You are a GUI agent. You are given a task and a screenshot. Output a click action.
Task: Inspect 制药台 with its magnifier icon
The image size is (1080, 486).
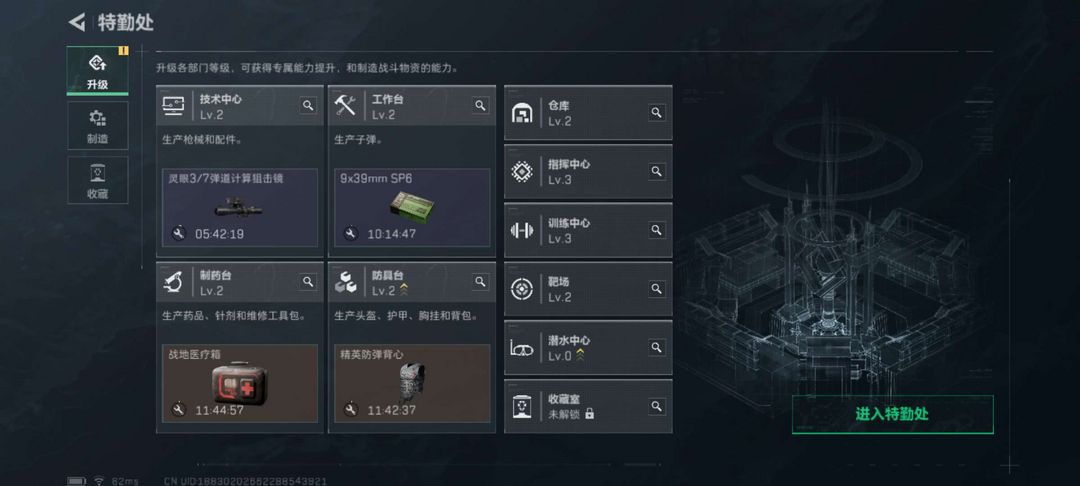click(x=308, y=281)
